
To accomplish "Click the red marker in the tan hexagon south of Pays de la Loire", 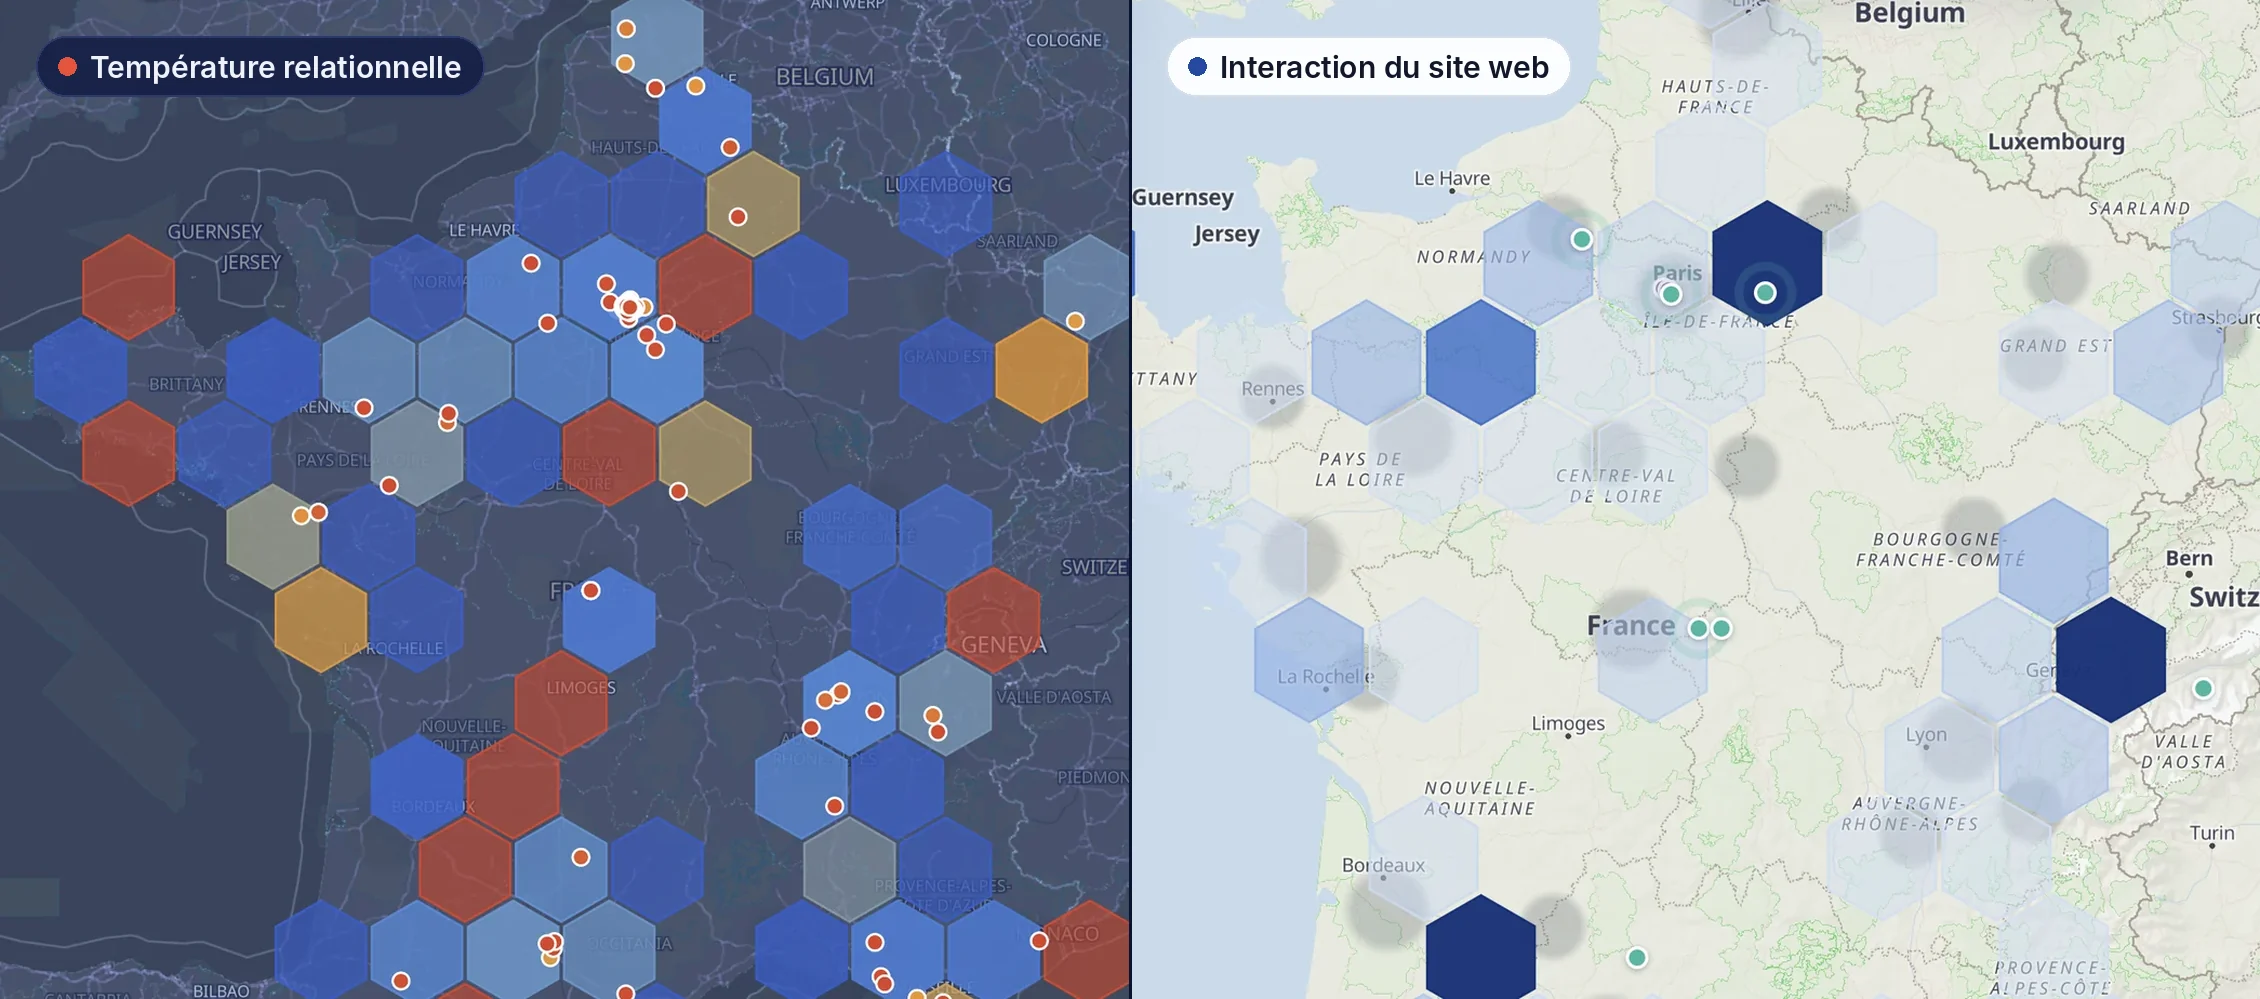I will 318,512.
